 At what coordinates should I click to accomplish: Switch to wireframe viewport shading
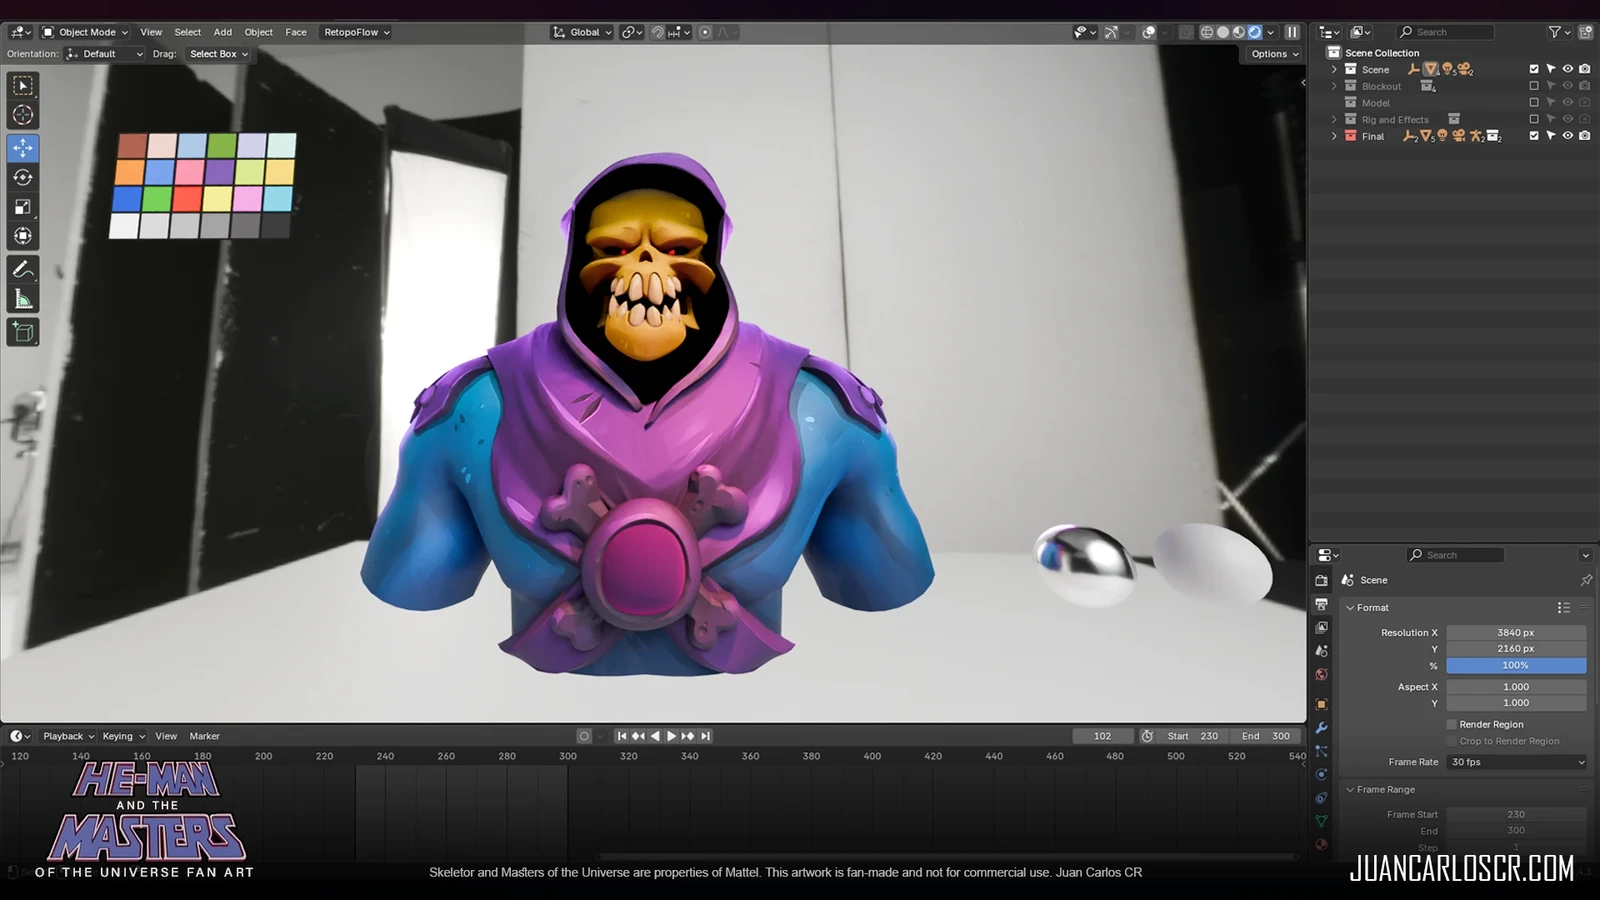tap(1207, 32)
